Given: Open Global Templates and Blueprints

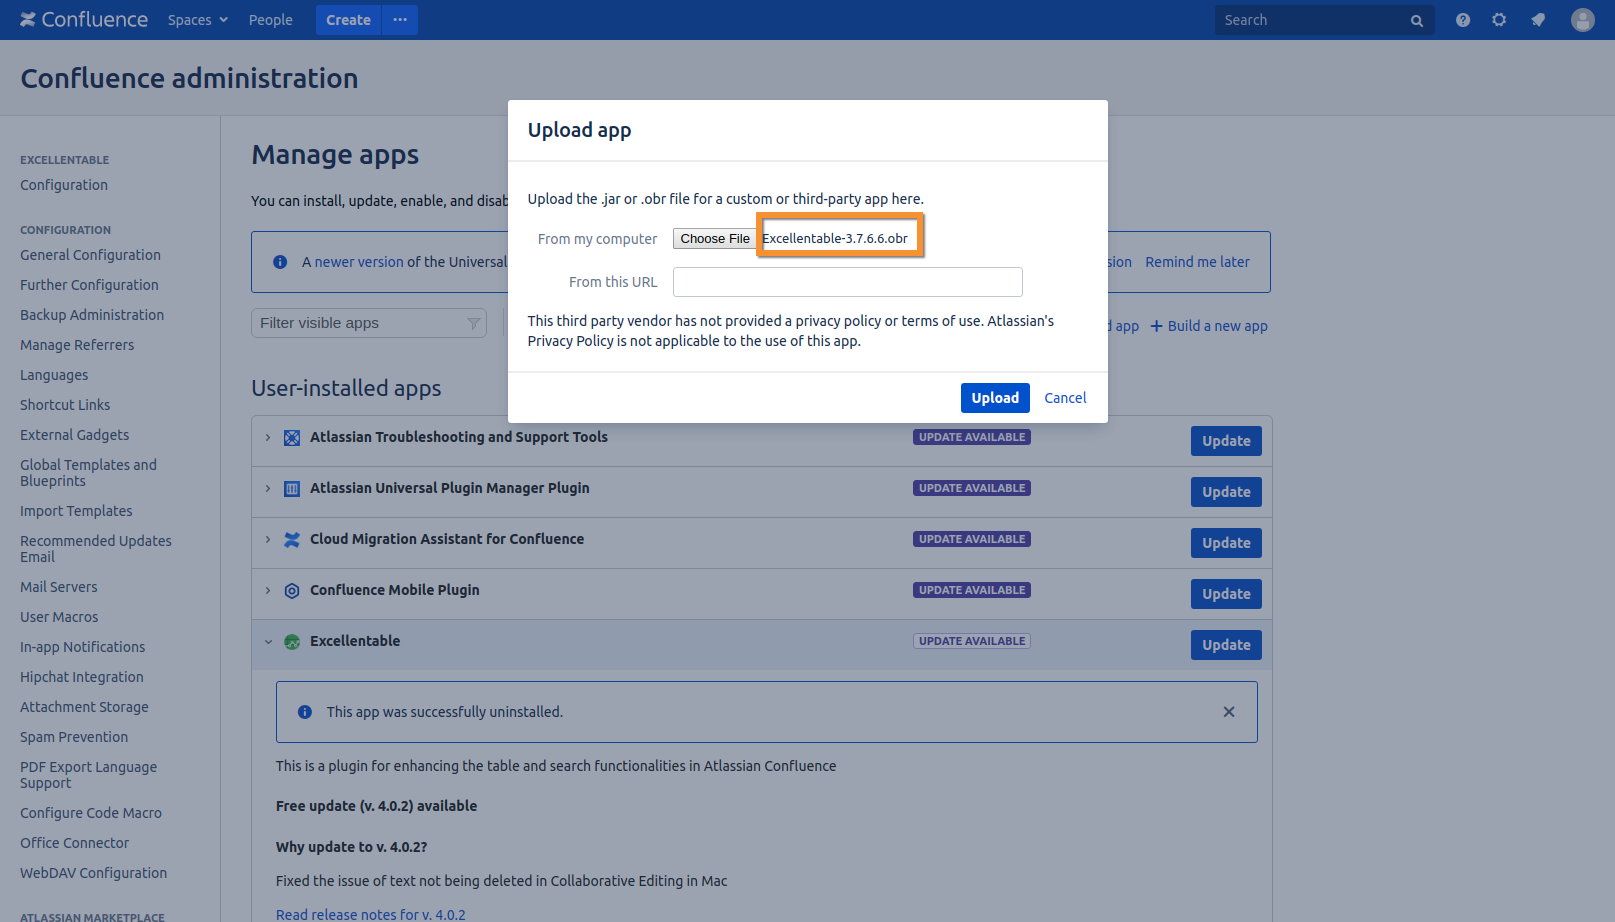Looking at the screenshot, I should (x=88, y=473).
